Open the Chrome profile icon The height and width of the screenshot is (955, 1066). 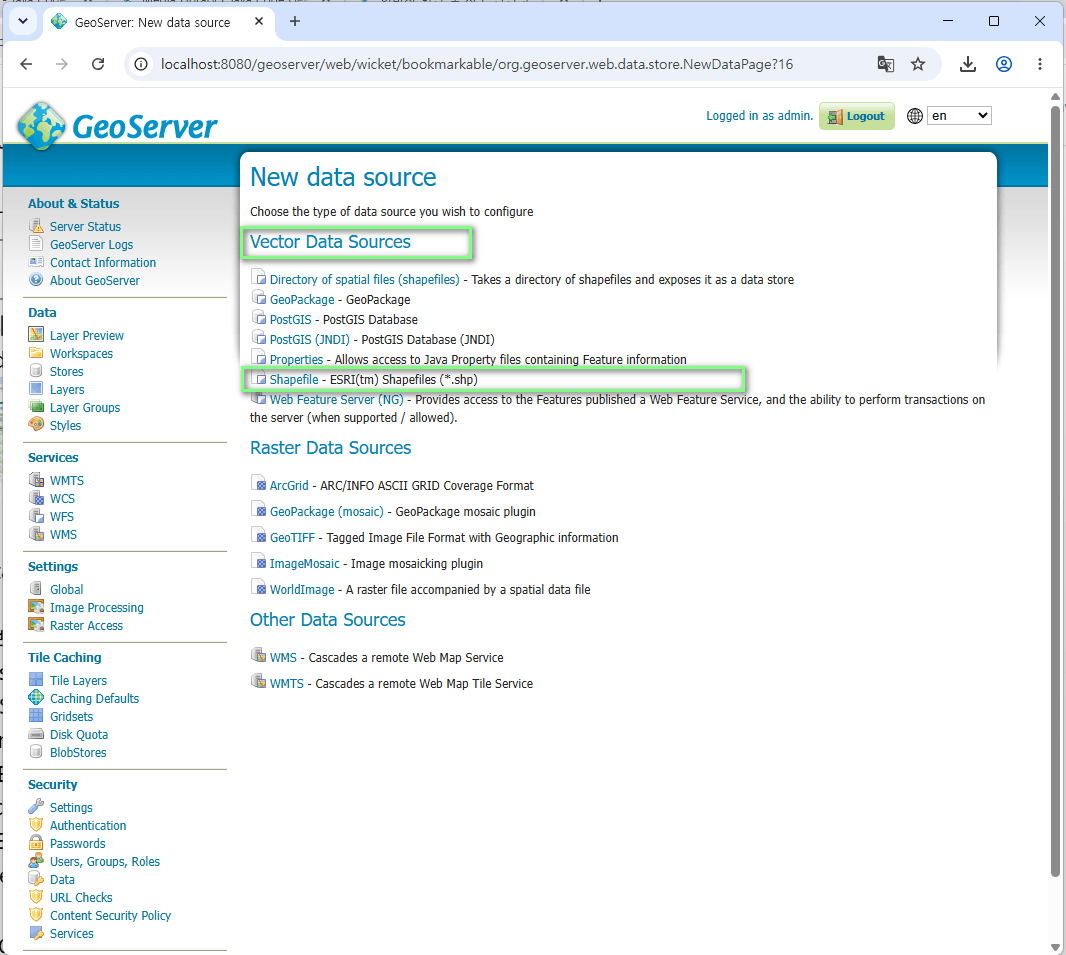(x=1003, y=64)
